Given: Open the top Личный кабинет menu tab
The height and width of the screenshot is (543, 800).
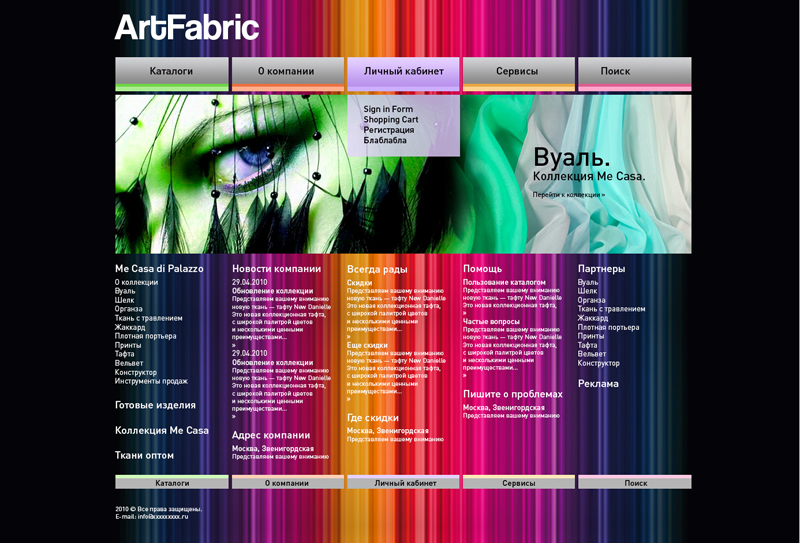Looking at the screenshot, I should pyautogui.click(x=404, y=74).
